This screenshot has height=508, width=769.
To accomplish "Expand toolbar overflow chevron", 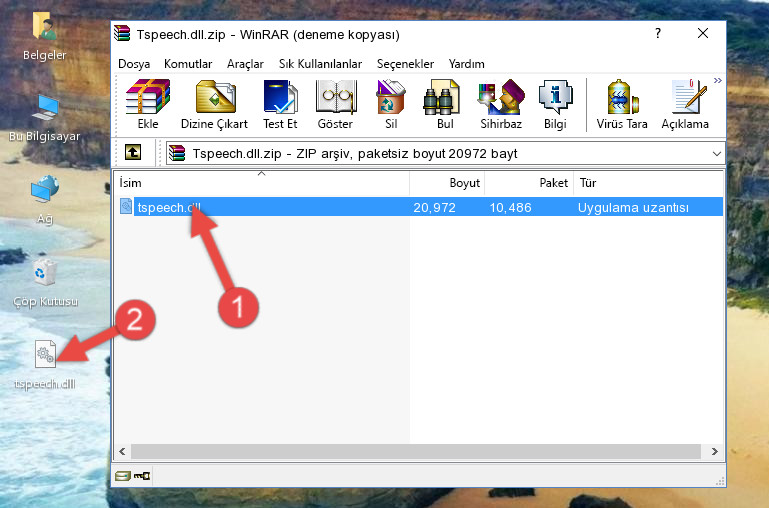I will pos(718,80).
